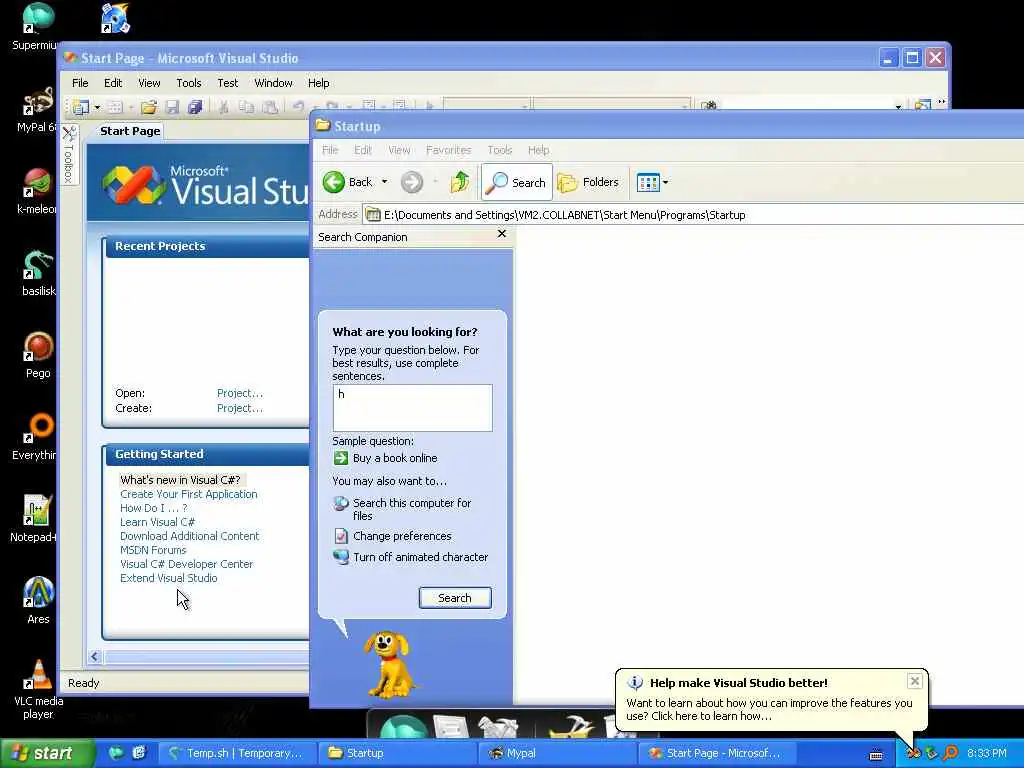This screenshot has height=768, width=1024.
Task: Open the File menu in Visual Studio
Action: pos(80,83)
